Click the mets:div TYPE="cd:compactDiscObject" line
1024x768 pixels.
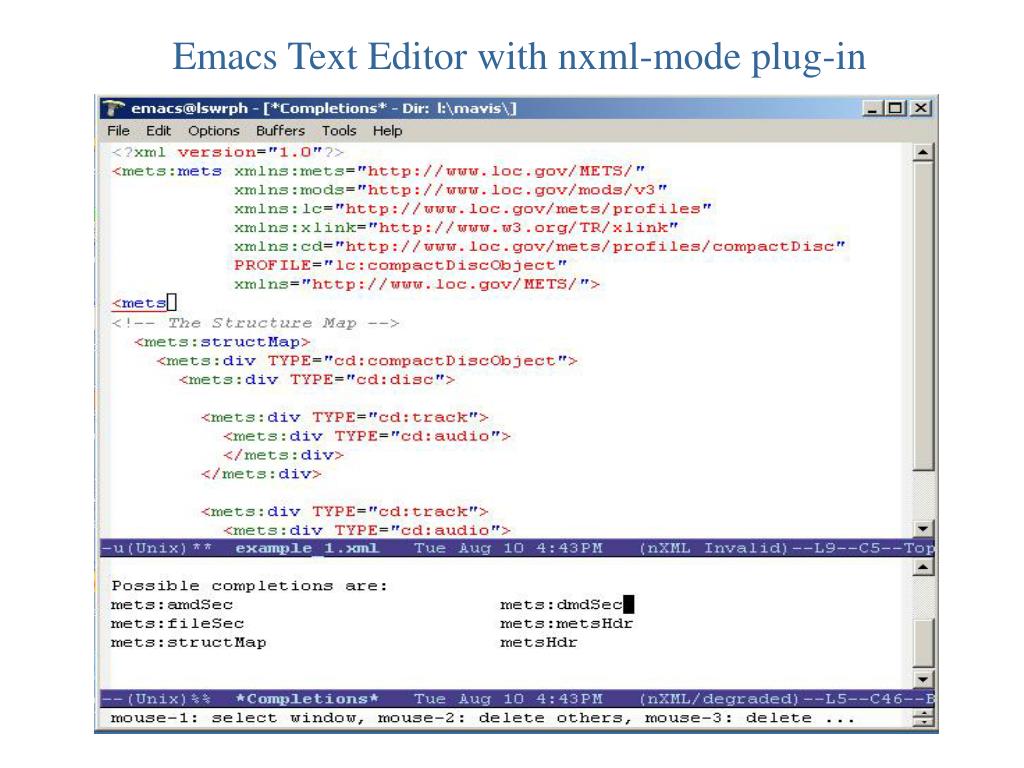tap(367, 360)
